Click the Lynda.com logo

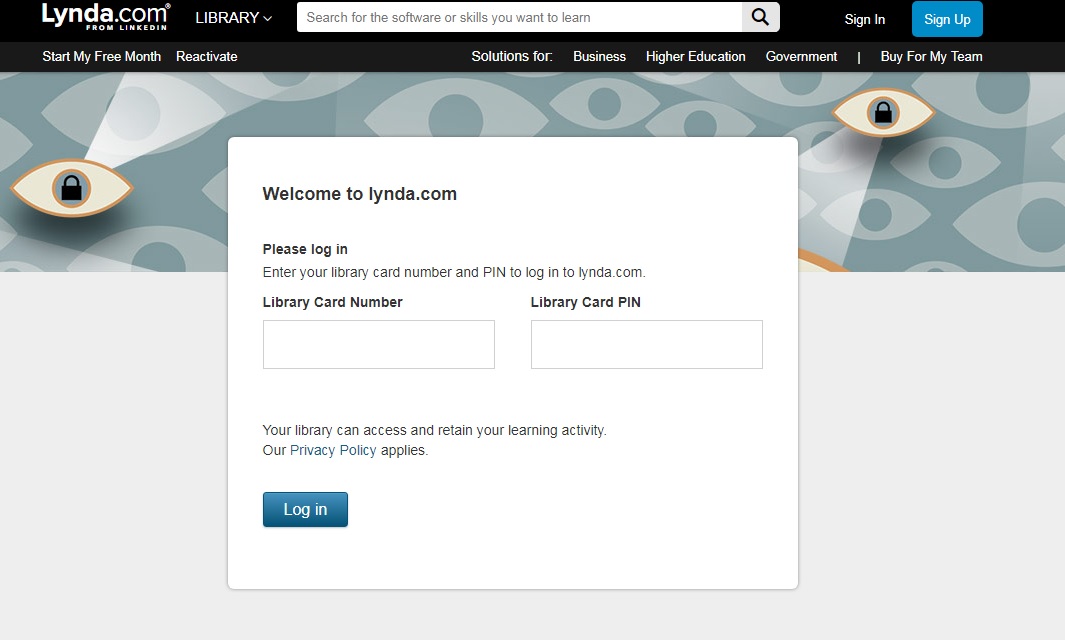click(x=106, y=16)
